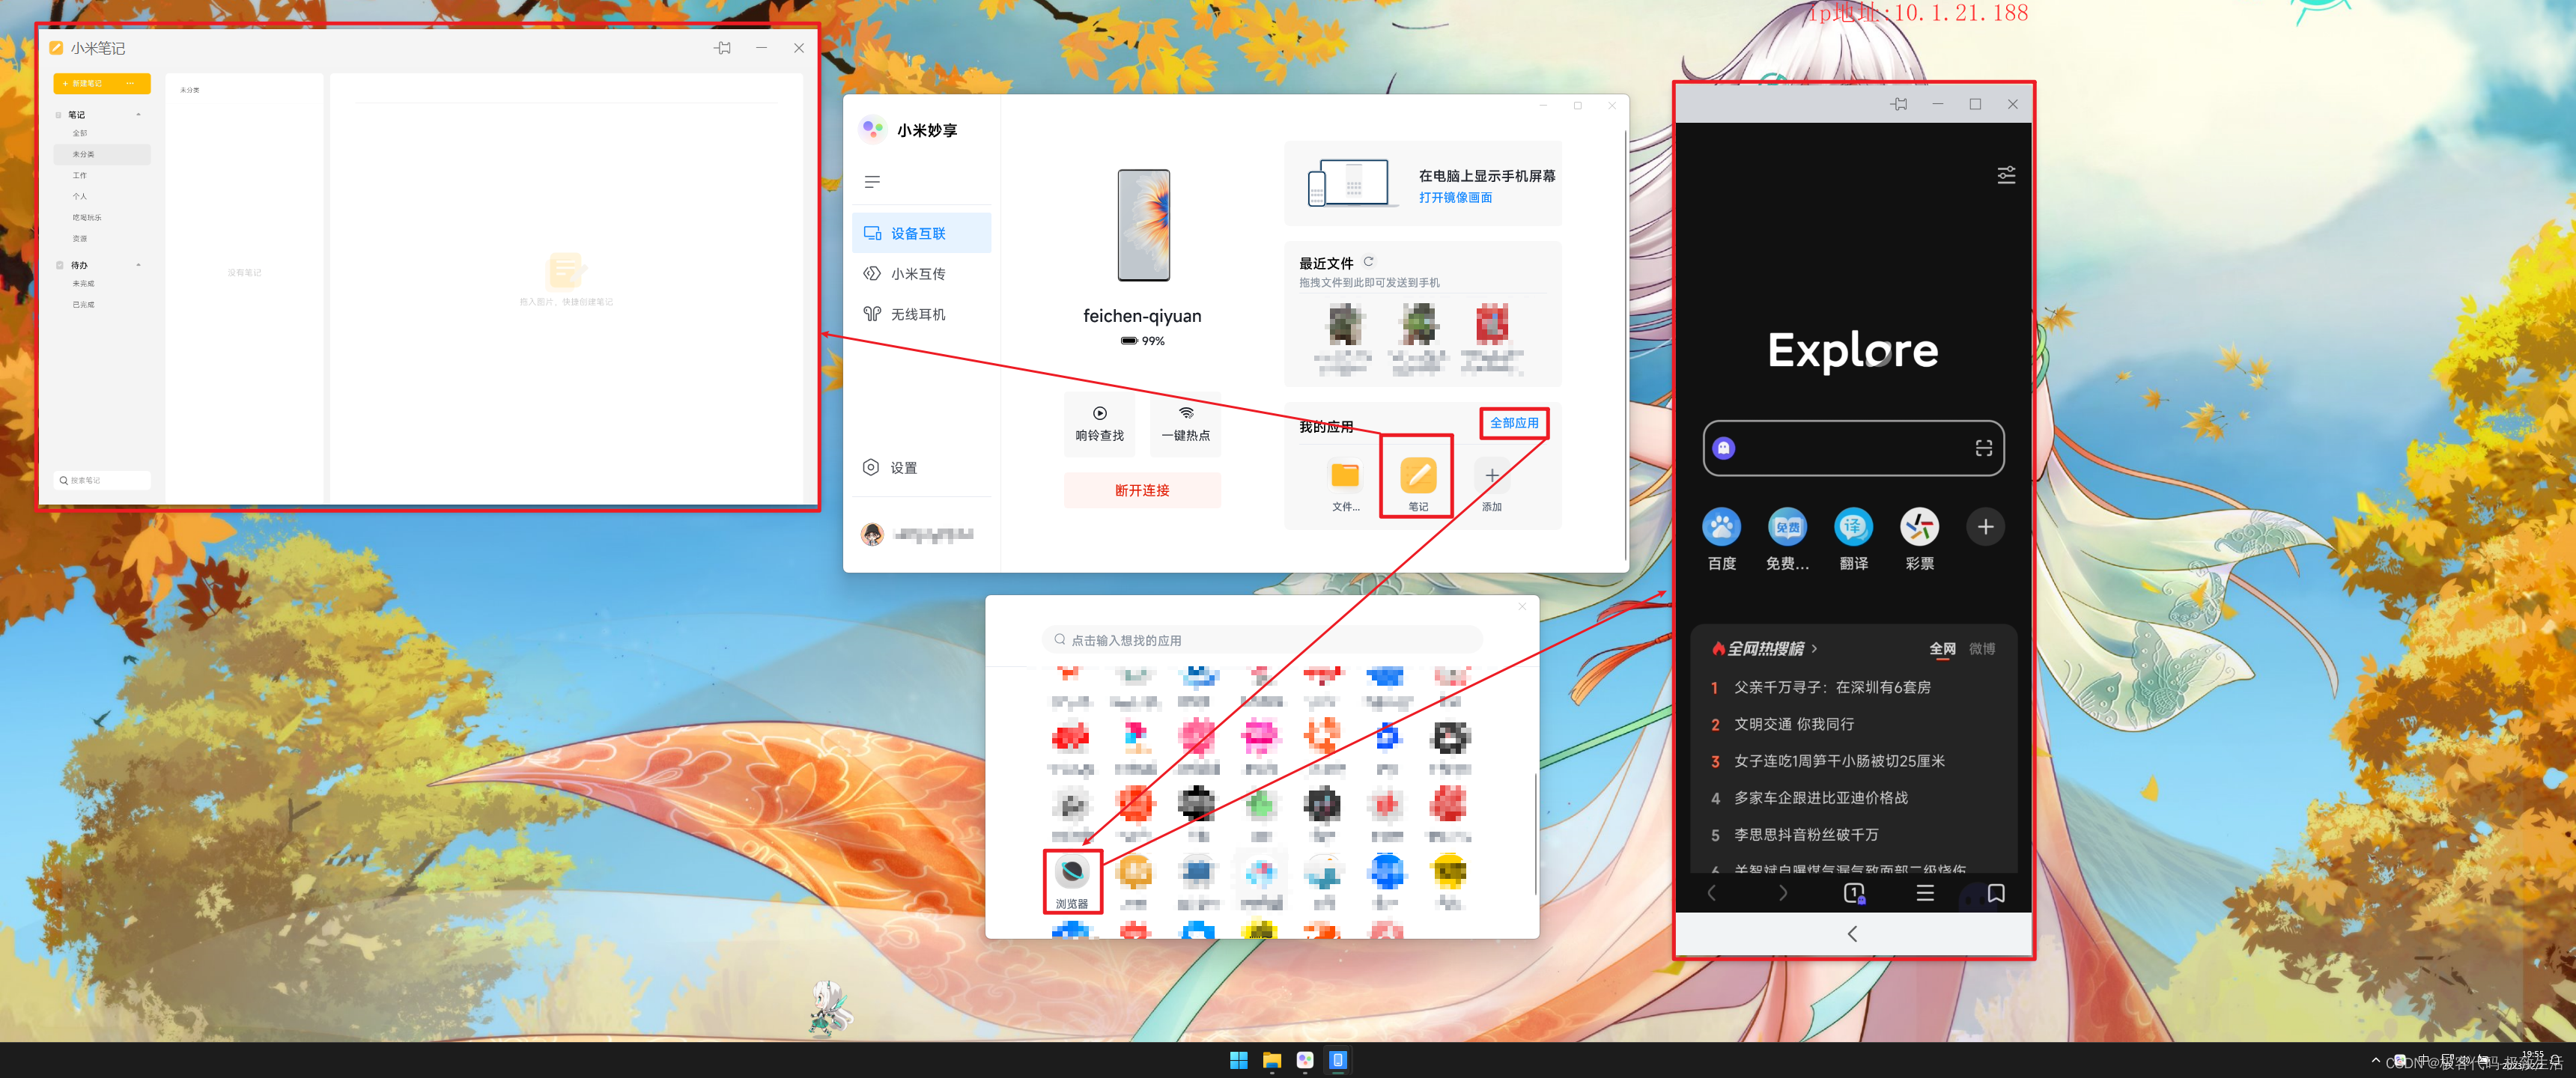
Task: Close the all-apps popup panel
Action: (x=1522, y=606)
